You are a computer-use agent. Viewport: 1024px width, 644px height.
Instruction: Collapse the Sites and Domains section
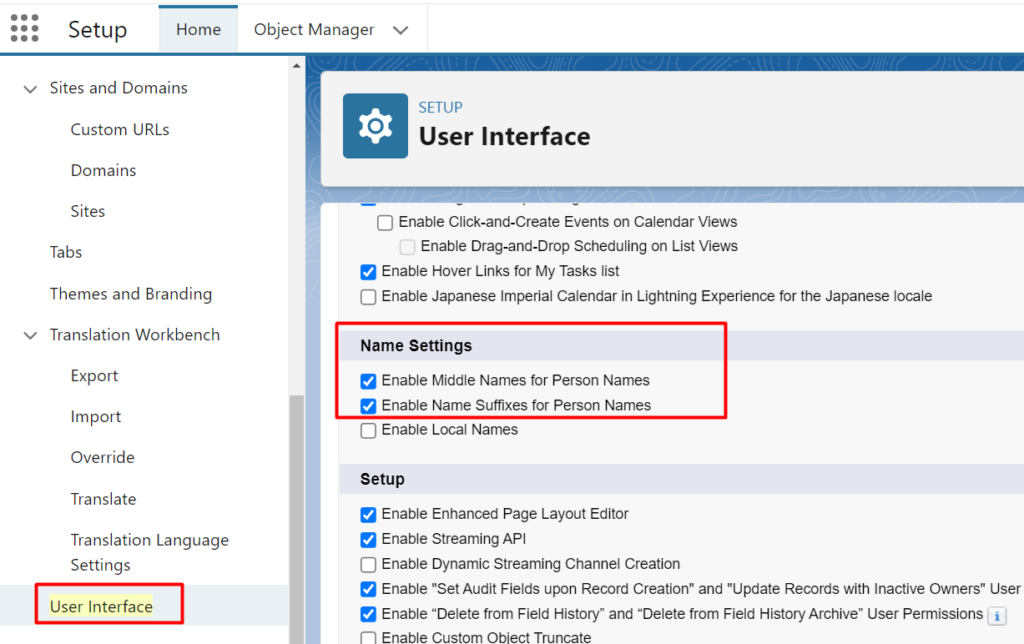30,89
